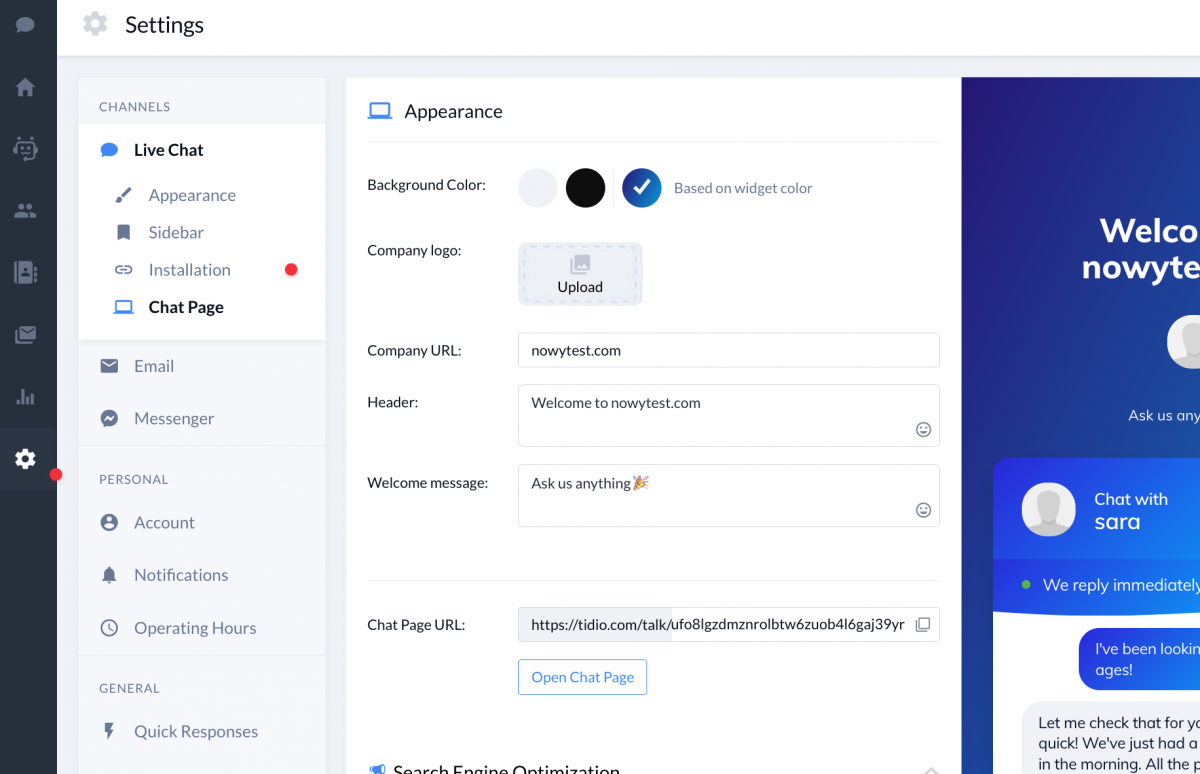Screen dimensions: 1200x774
Task: Click the gear icon beside Settings title
Action: pos(95,24)
